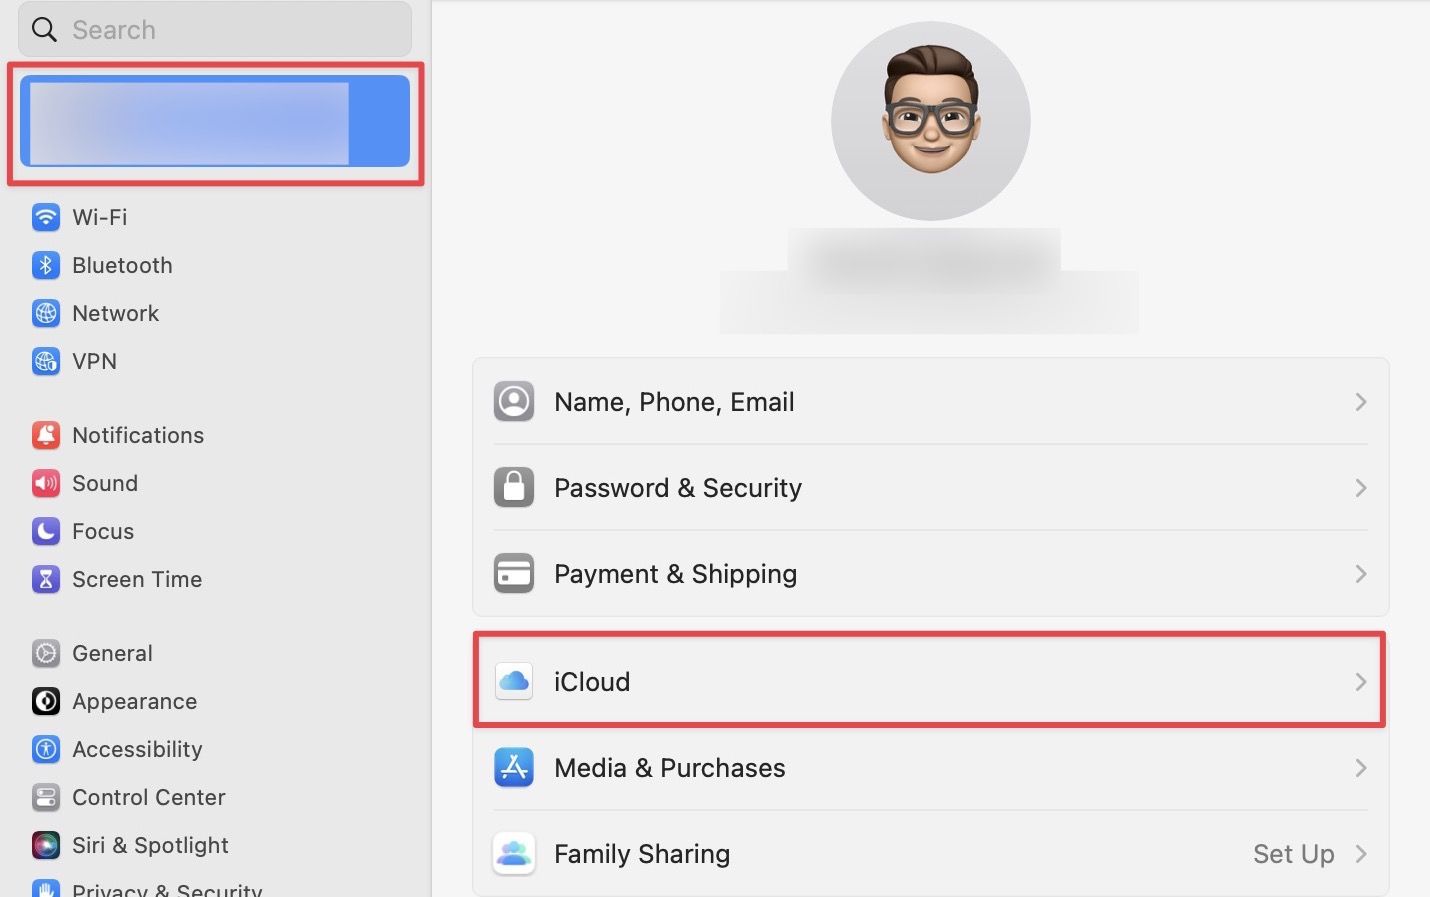
Task: Select the Siri & Spotlight icon
Action: click(46, 845)
